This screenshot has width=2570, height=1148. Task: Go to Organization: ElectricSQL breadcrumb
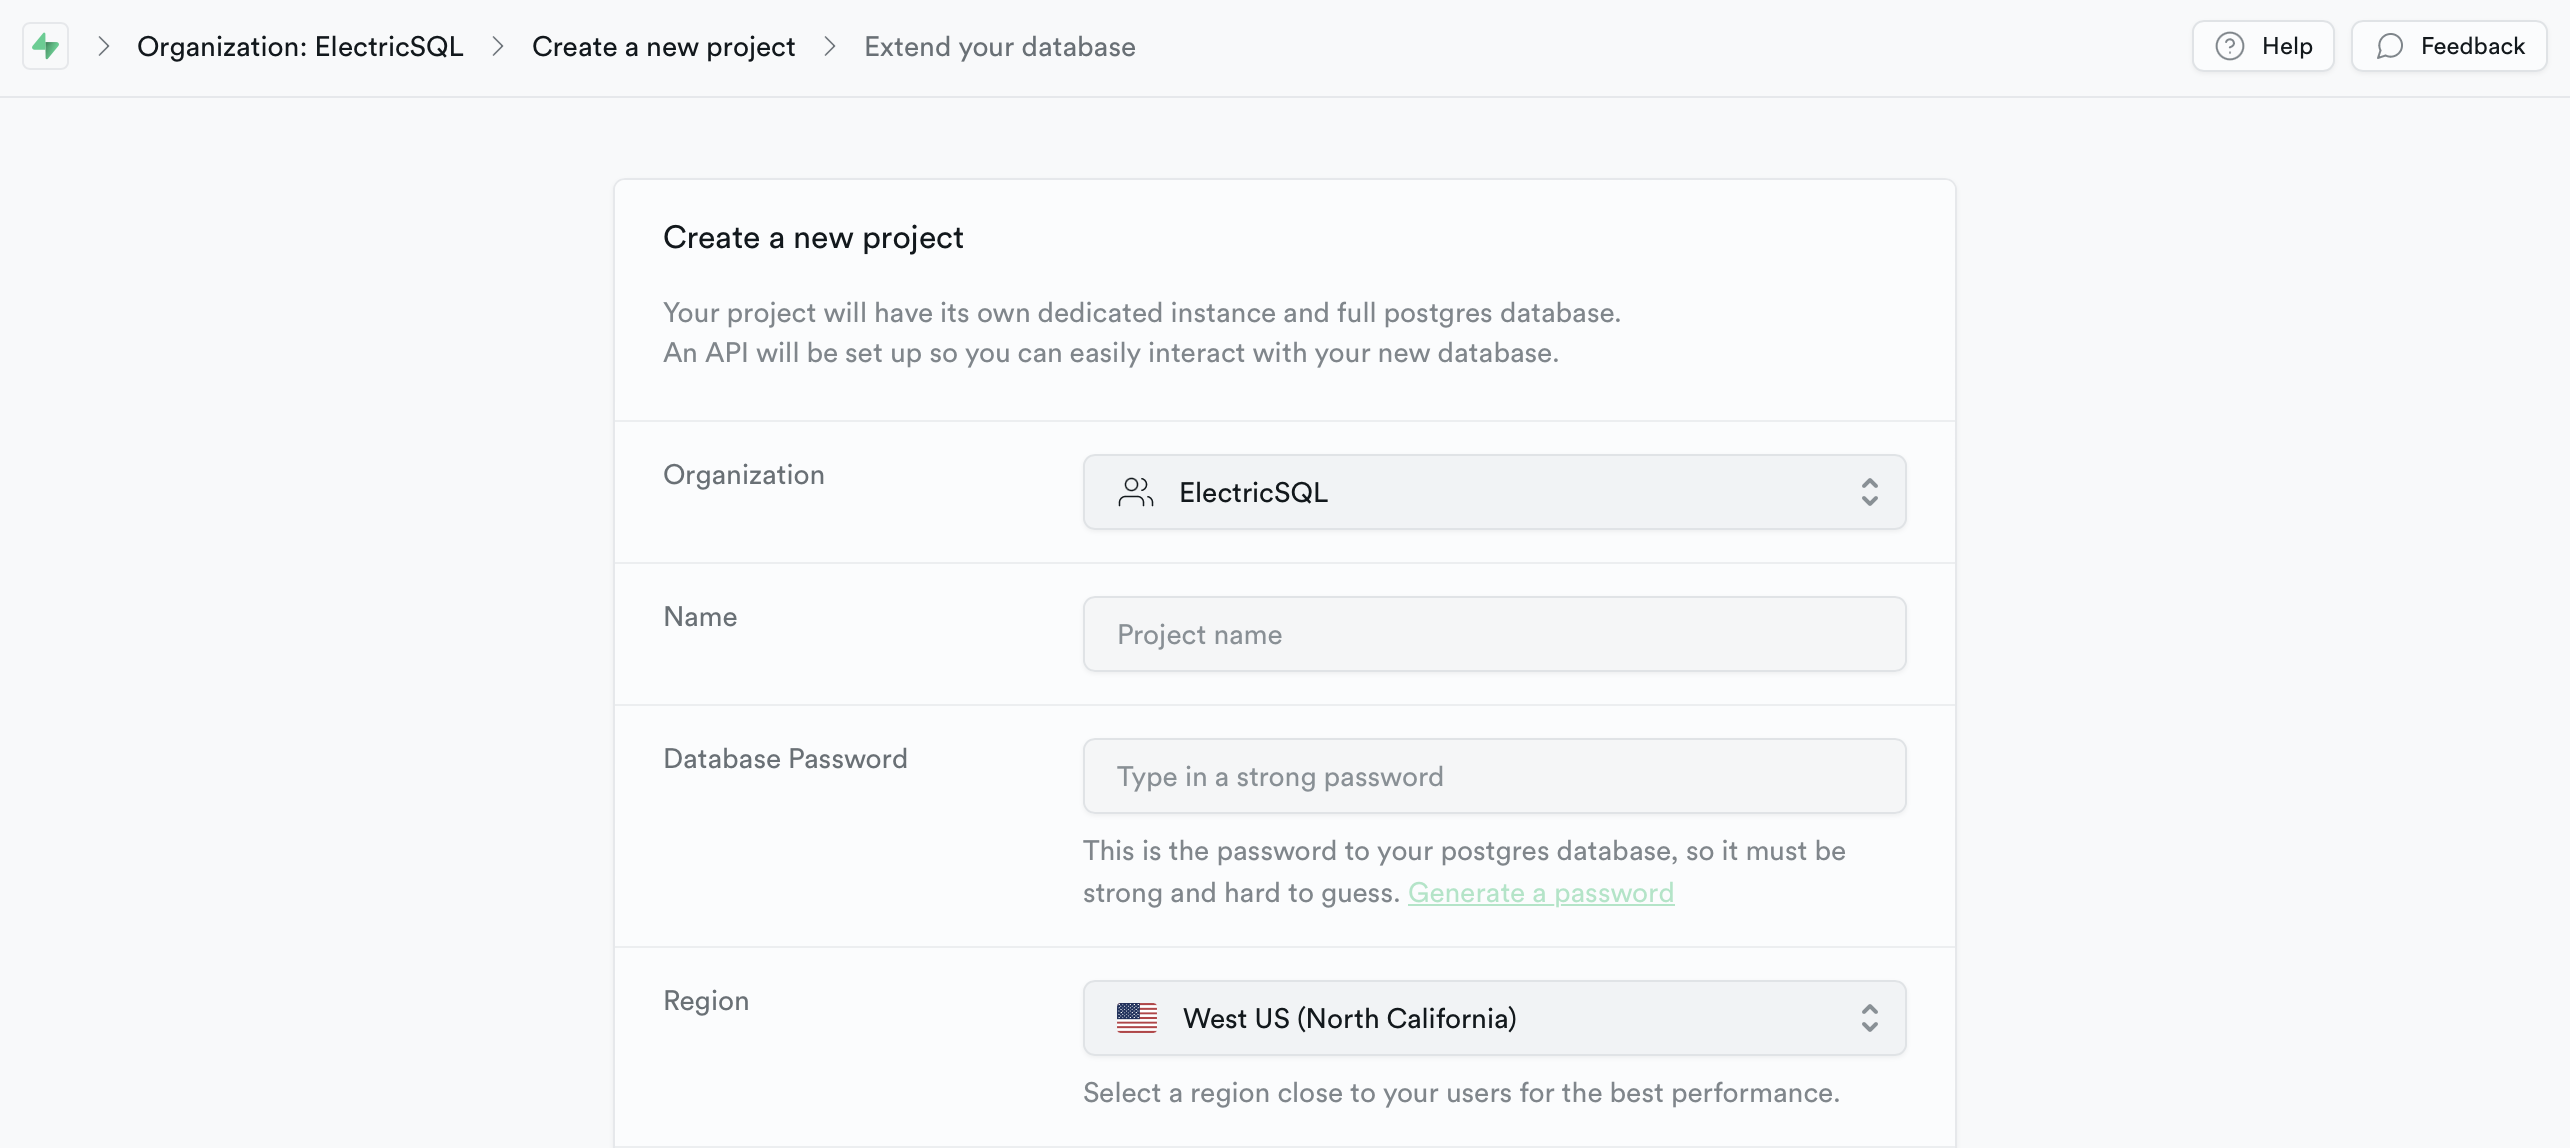point(300,47)
